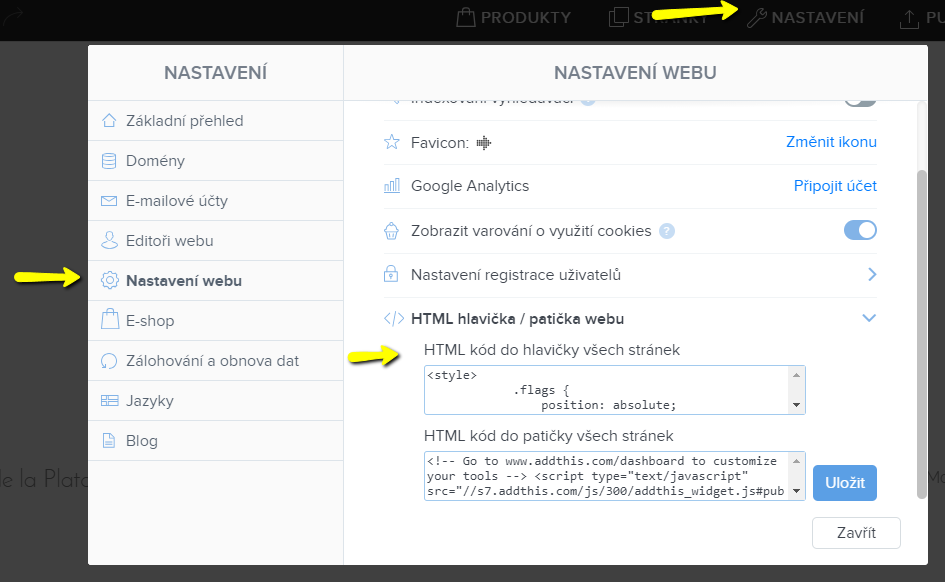Collapse the HTML hlavička / patička webu section

point(868,318)
